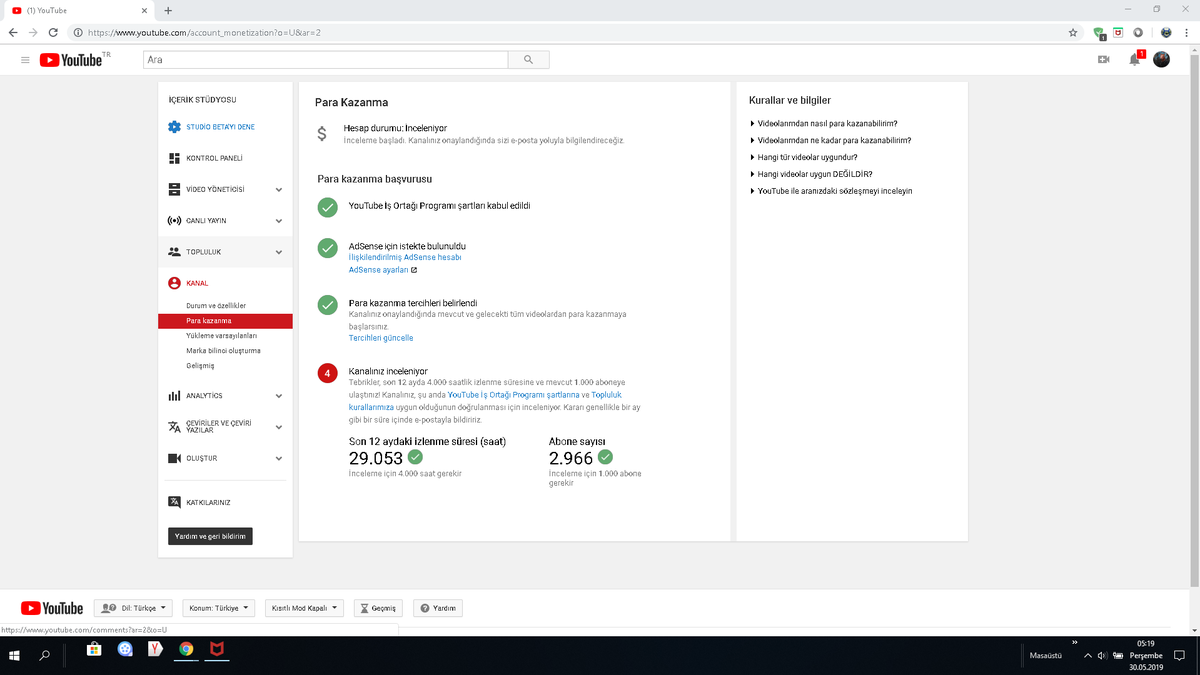
Task: Bookmark this page with the star icon
Action: tap(1073, 32)
